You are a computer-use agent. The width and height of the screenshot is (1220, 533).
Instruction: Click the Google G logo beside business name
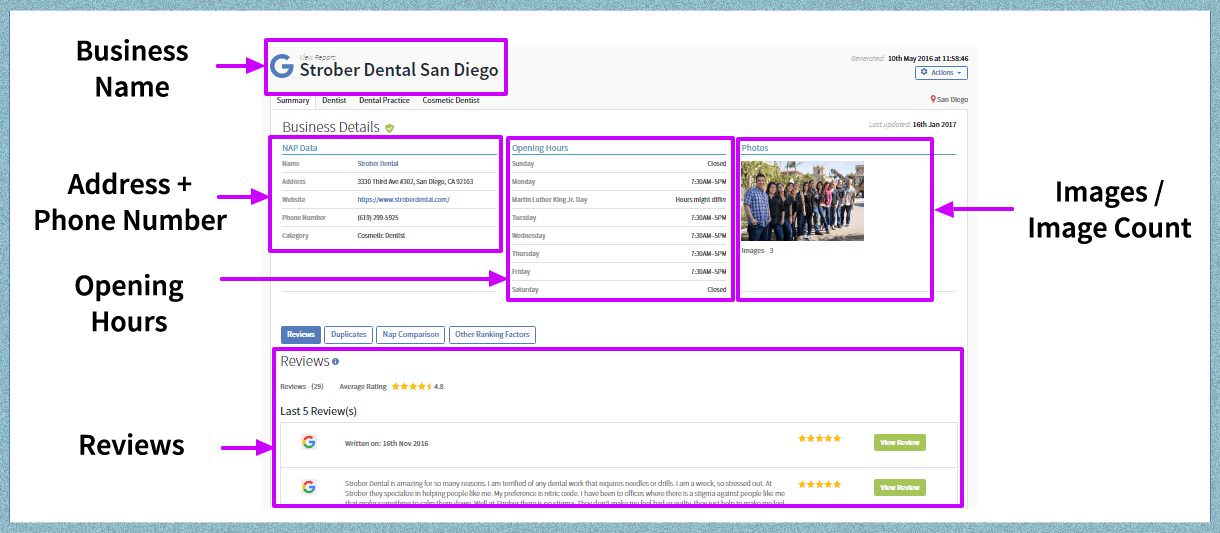coord(282,67)
